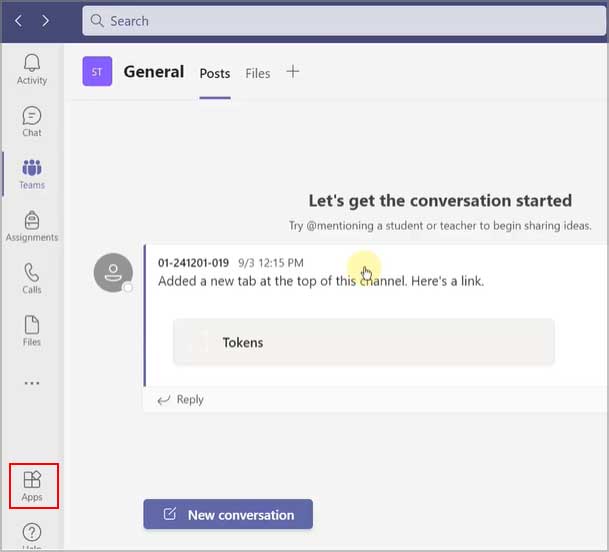
Task: Open Chat from the sidebar
Action: (32, 122)
